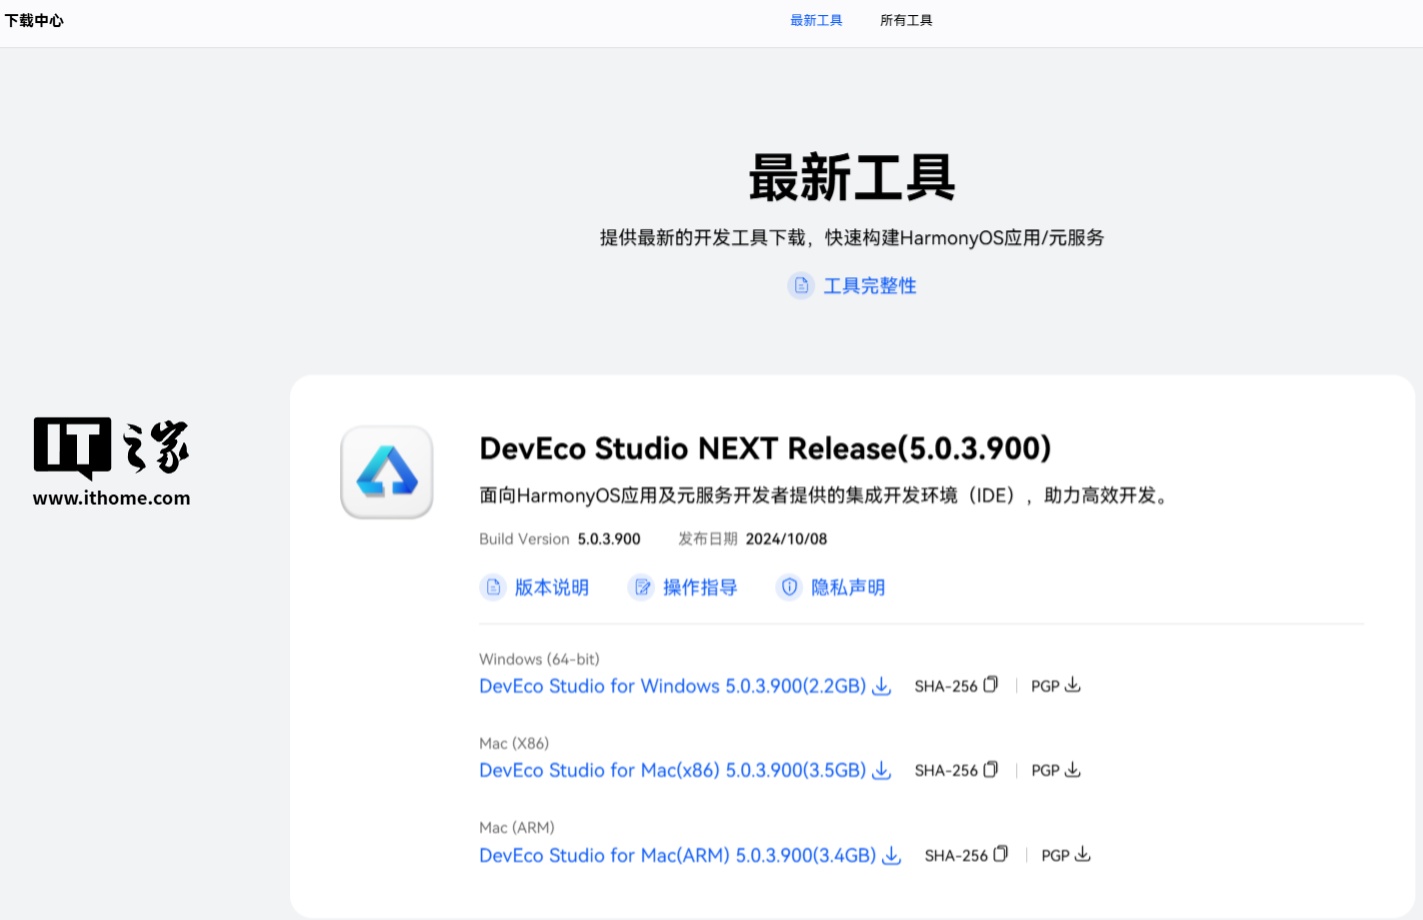
Task: Click the Mac (ARM) platform label
Action: [x=517, y=828]
